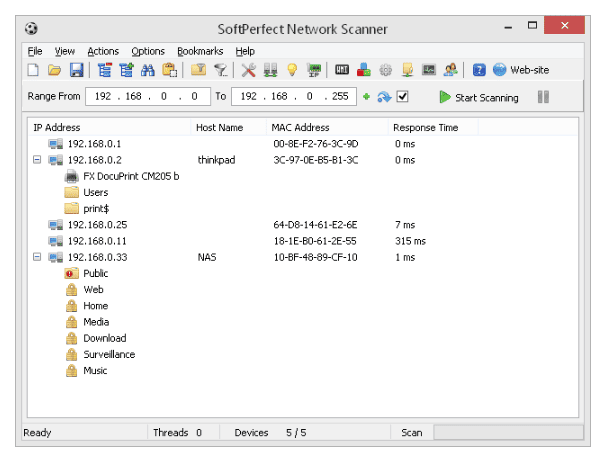607x461 pixels.
Task: Collapse all tree items toolbar icon
Action: click(105, 70)
